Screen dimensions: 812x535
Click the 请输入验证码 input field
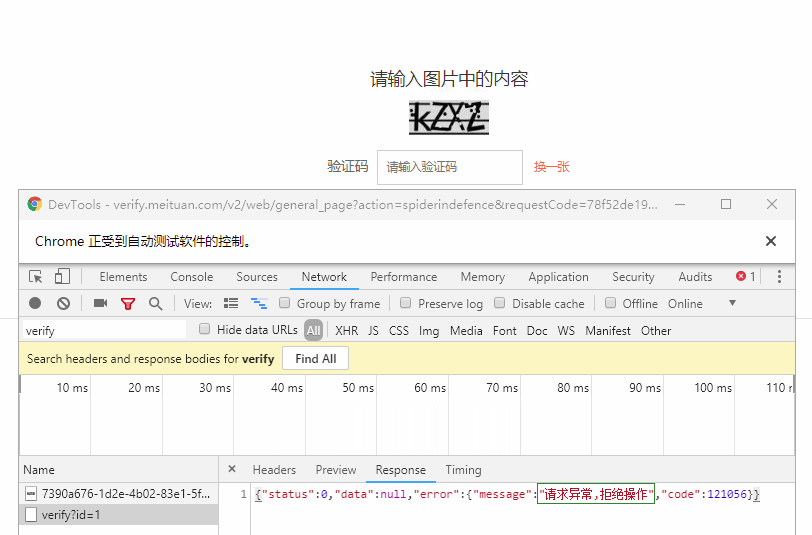(449, 167)
